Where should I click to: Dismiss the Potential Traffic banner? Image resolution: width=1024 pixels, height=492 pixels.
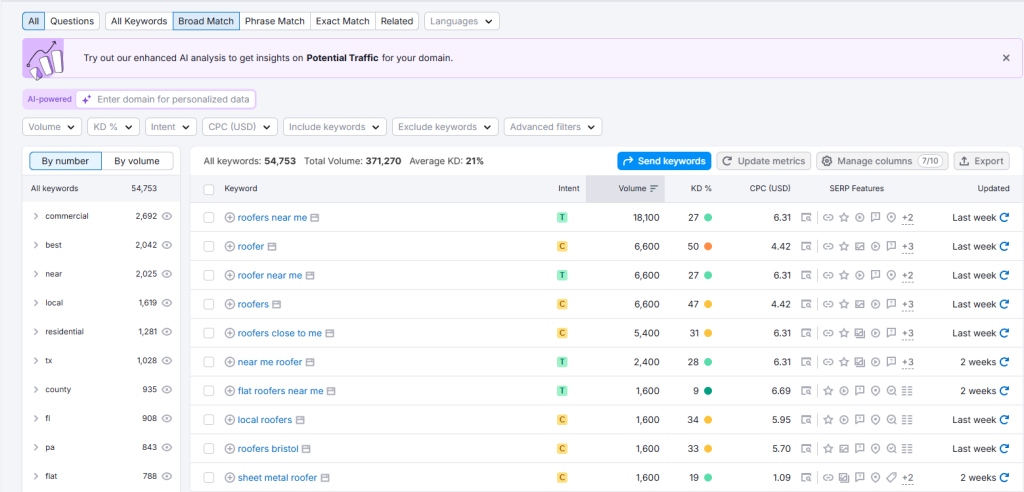coord(1006,57)
